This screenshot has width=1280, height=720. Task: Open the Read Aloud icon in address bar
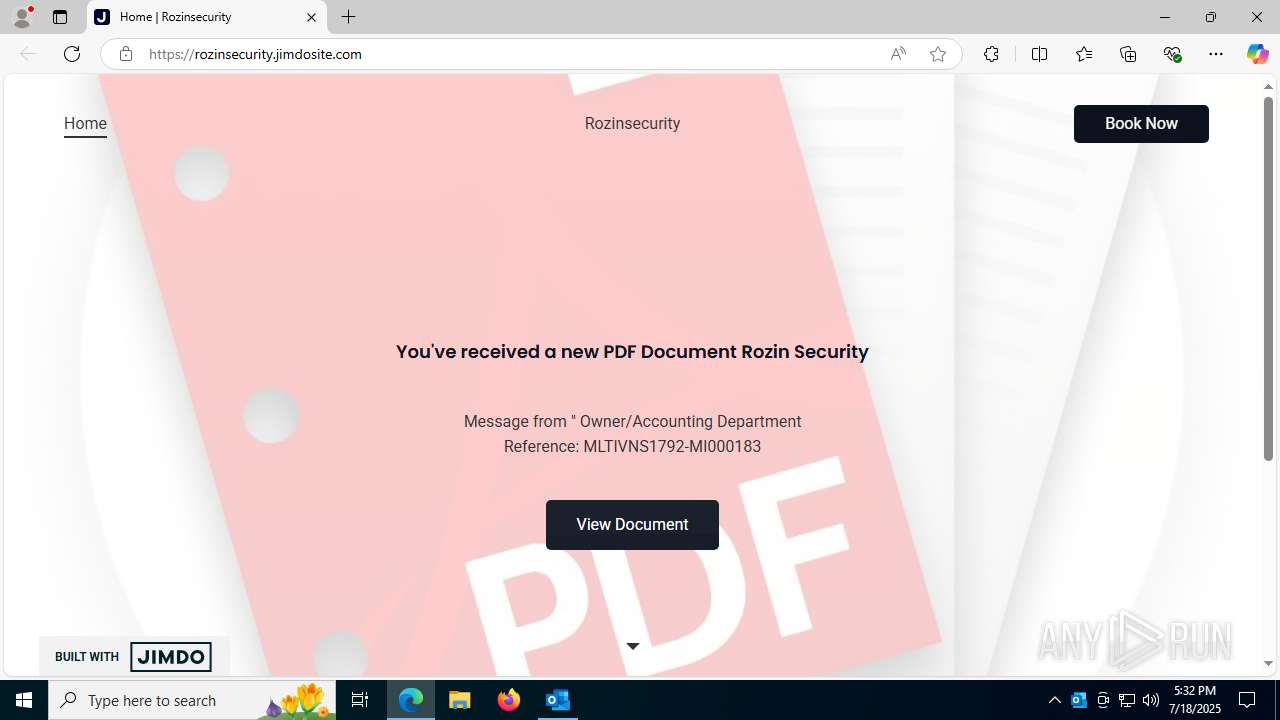[x=898, y=54]
